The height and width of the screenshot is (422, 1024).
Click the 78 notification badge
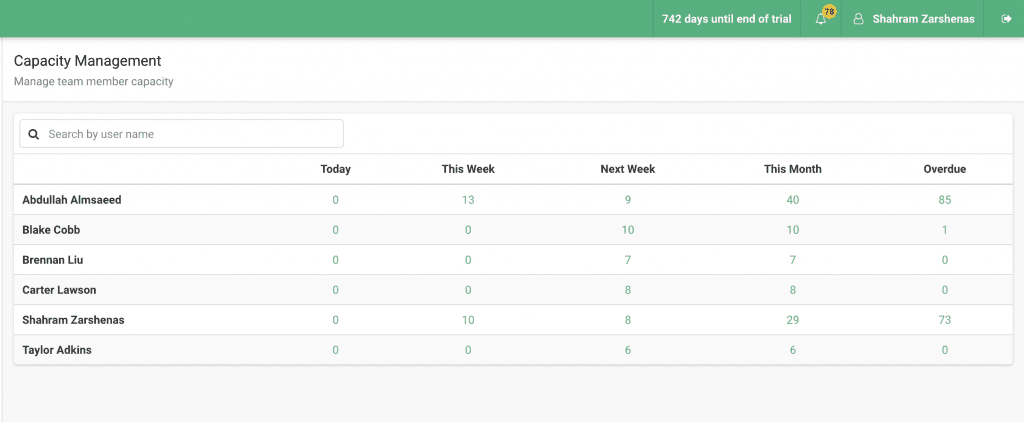[x=829, y=12]
